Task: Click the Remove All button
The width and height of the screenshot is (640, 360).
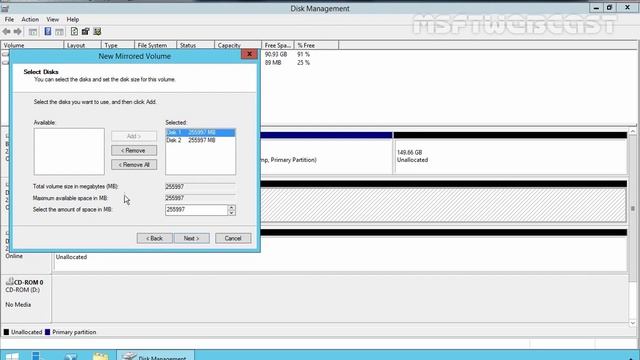Action: (x=134, y=164)
